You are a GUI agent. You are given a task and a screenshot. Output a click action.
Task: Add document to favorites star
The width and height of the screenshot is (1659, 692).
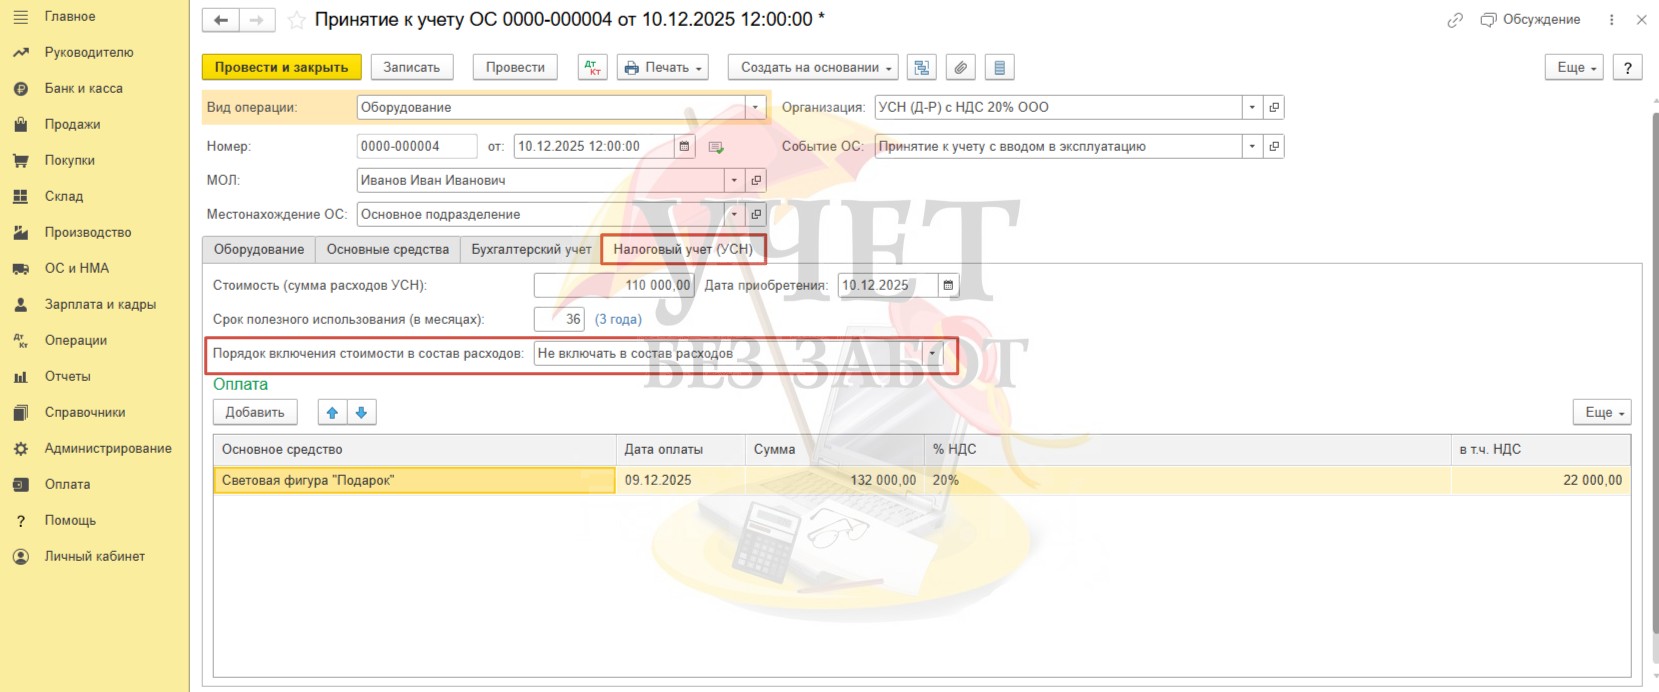point(297,20)
